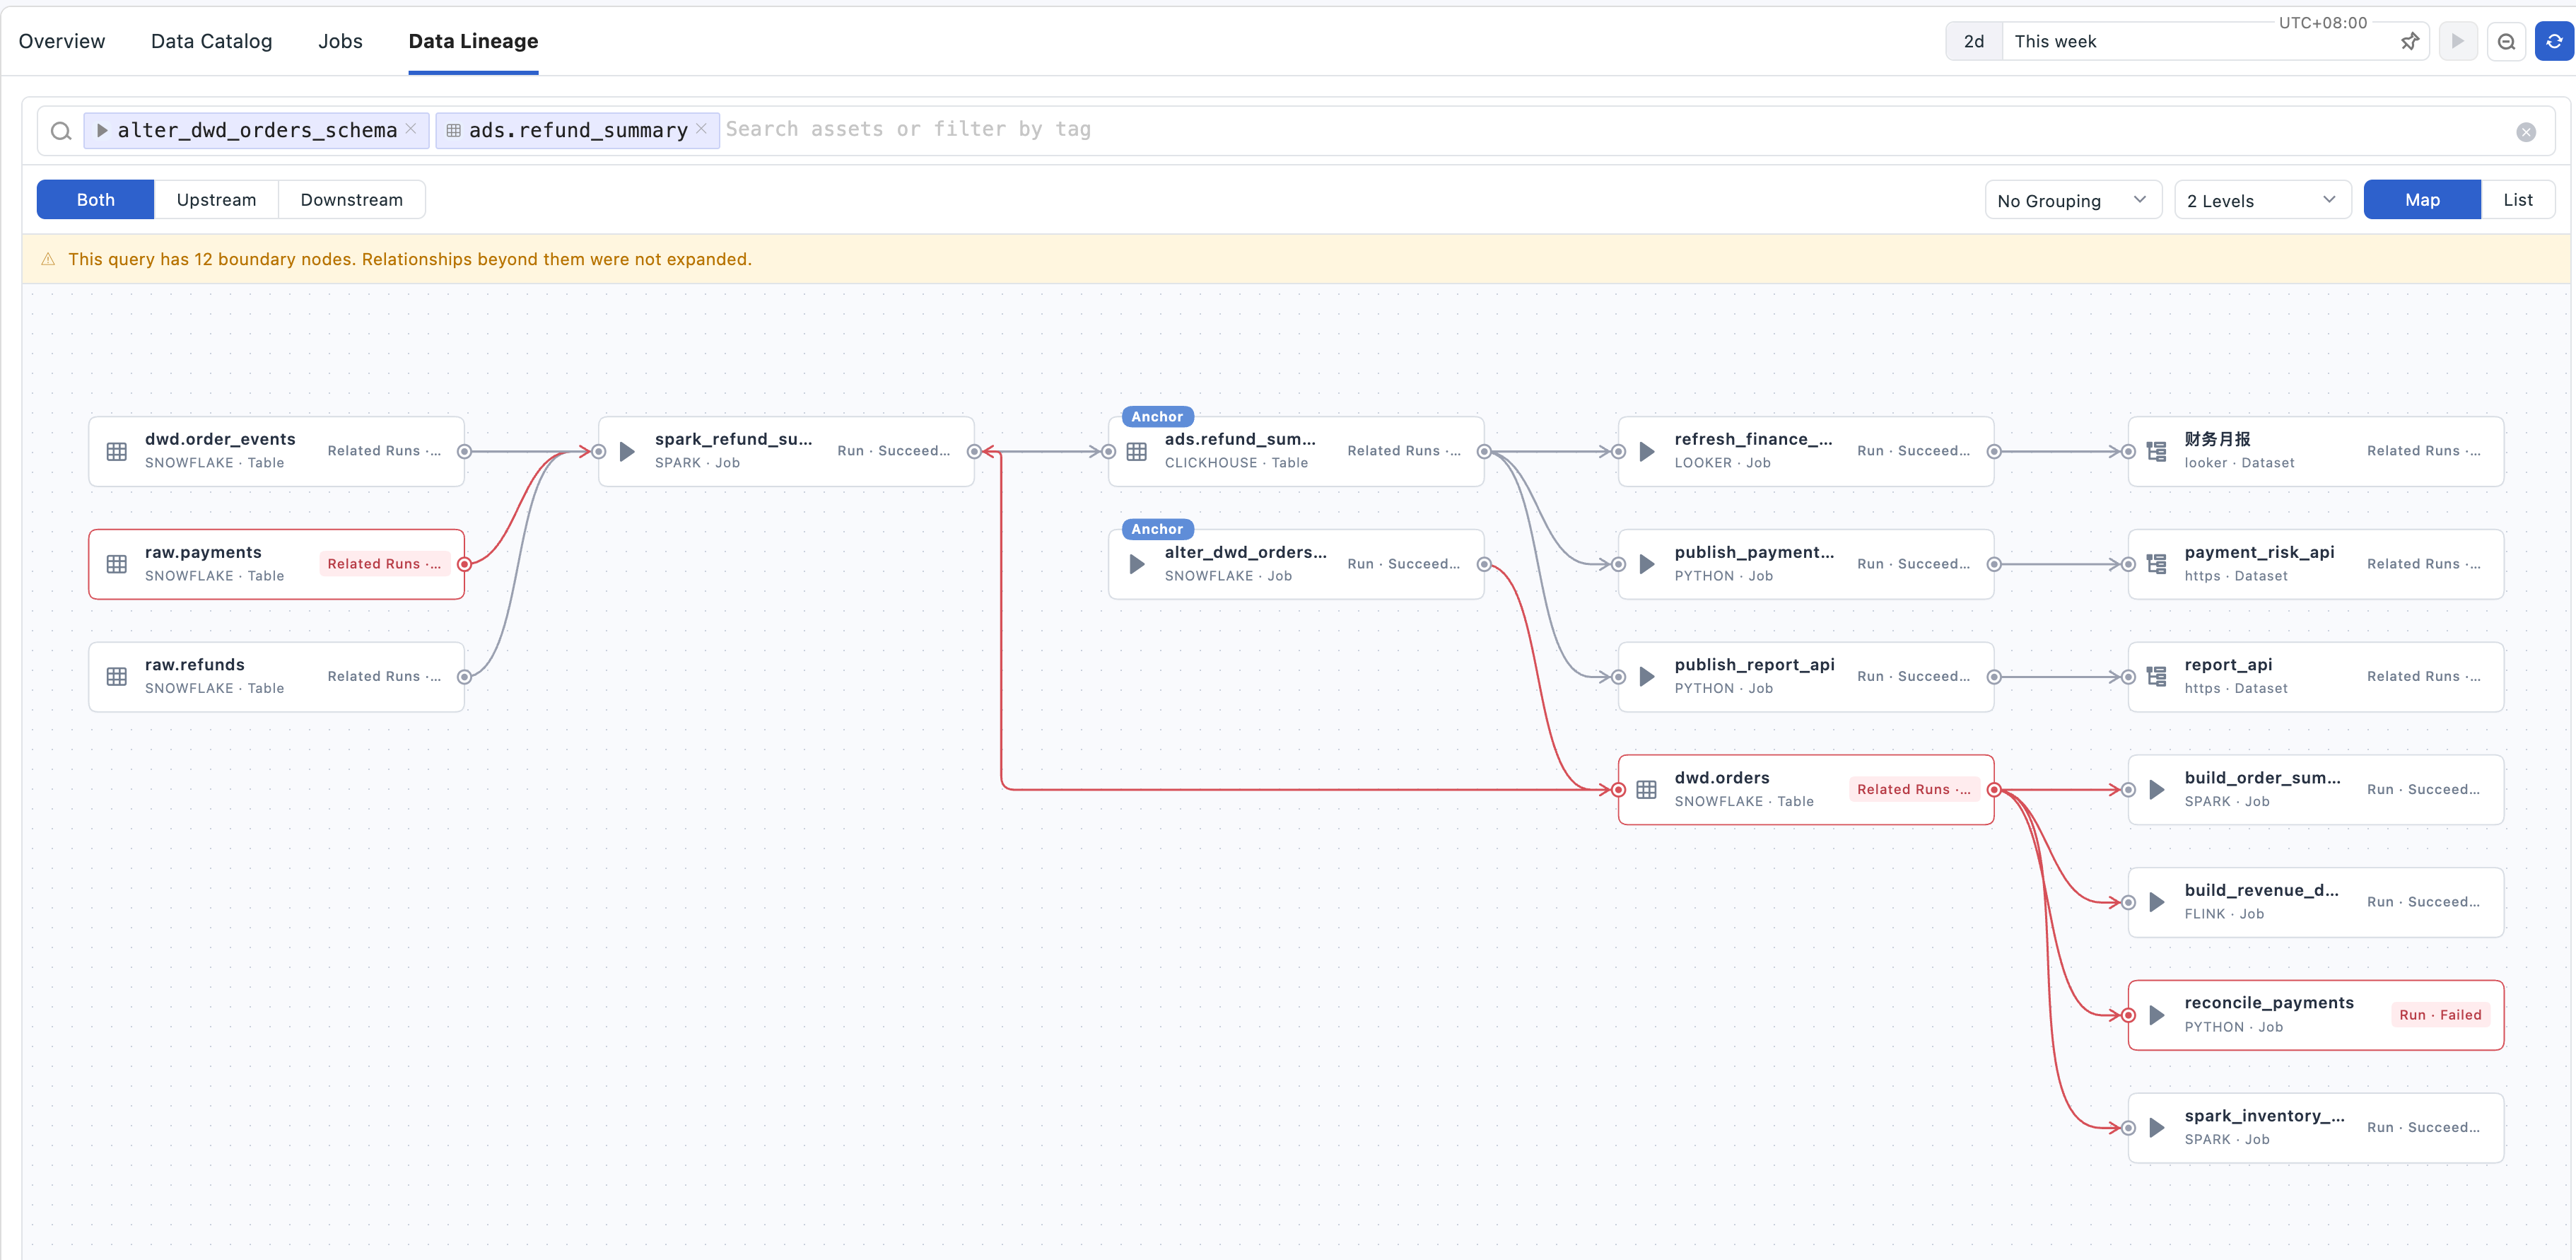Click the job icon of alter_dwd_orders node
Image resolution: width=2576 pixels, height=1260 pixels.
pos(1137,564)
